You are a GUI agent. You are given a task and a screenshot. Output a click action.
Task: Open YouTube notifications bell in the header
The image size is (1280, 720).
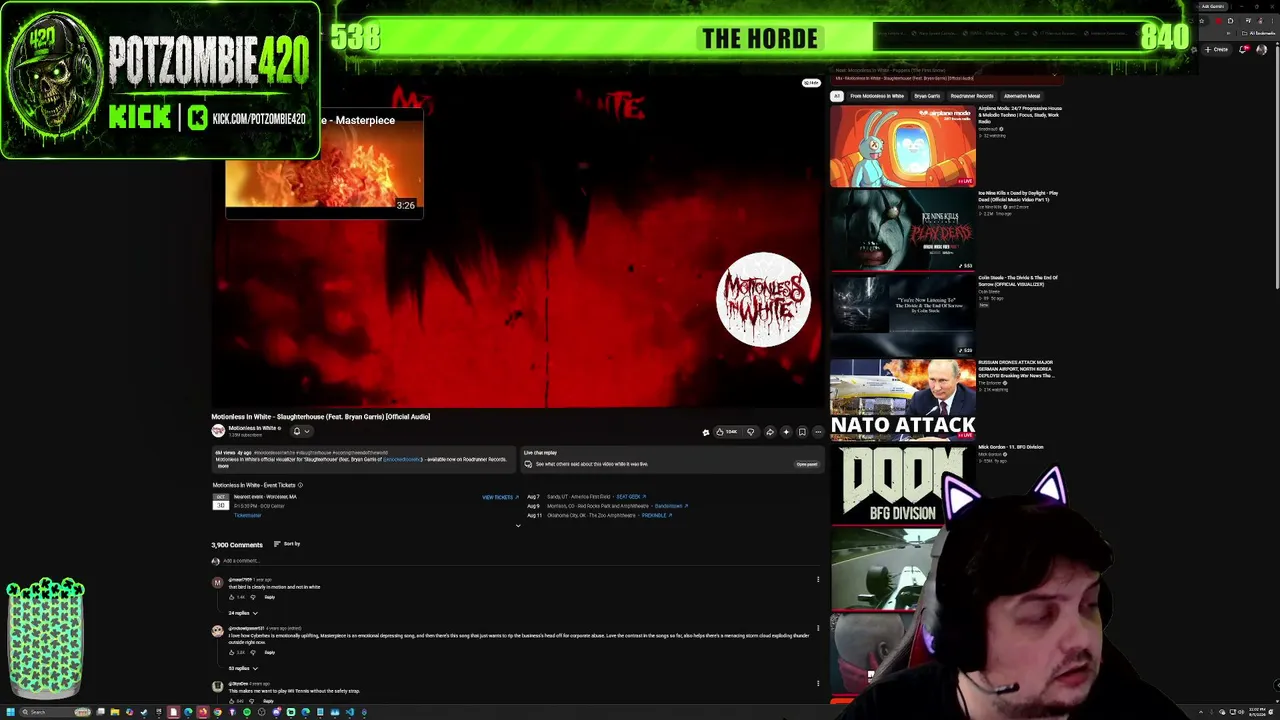(1243, 49)
